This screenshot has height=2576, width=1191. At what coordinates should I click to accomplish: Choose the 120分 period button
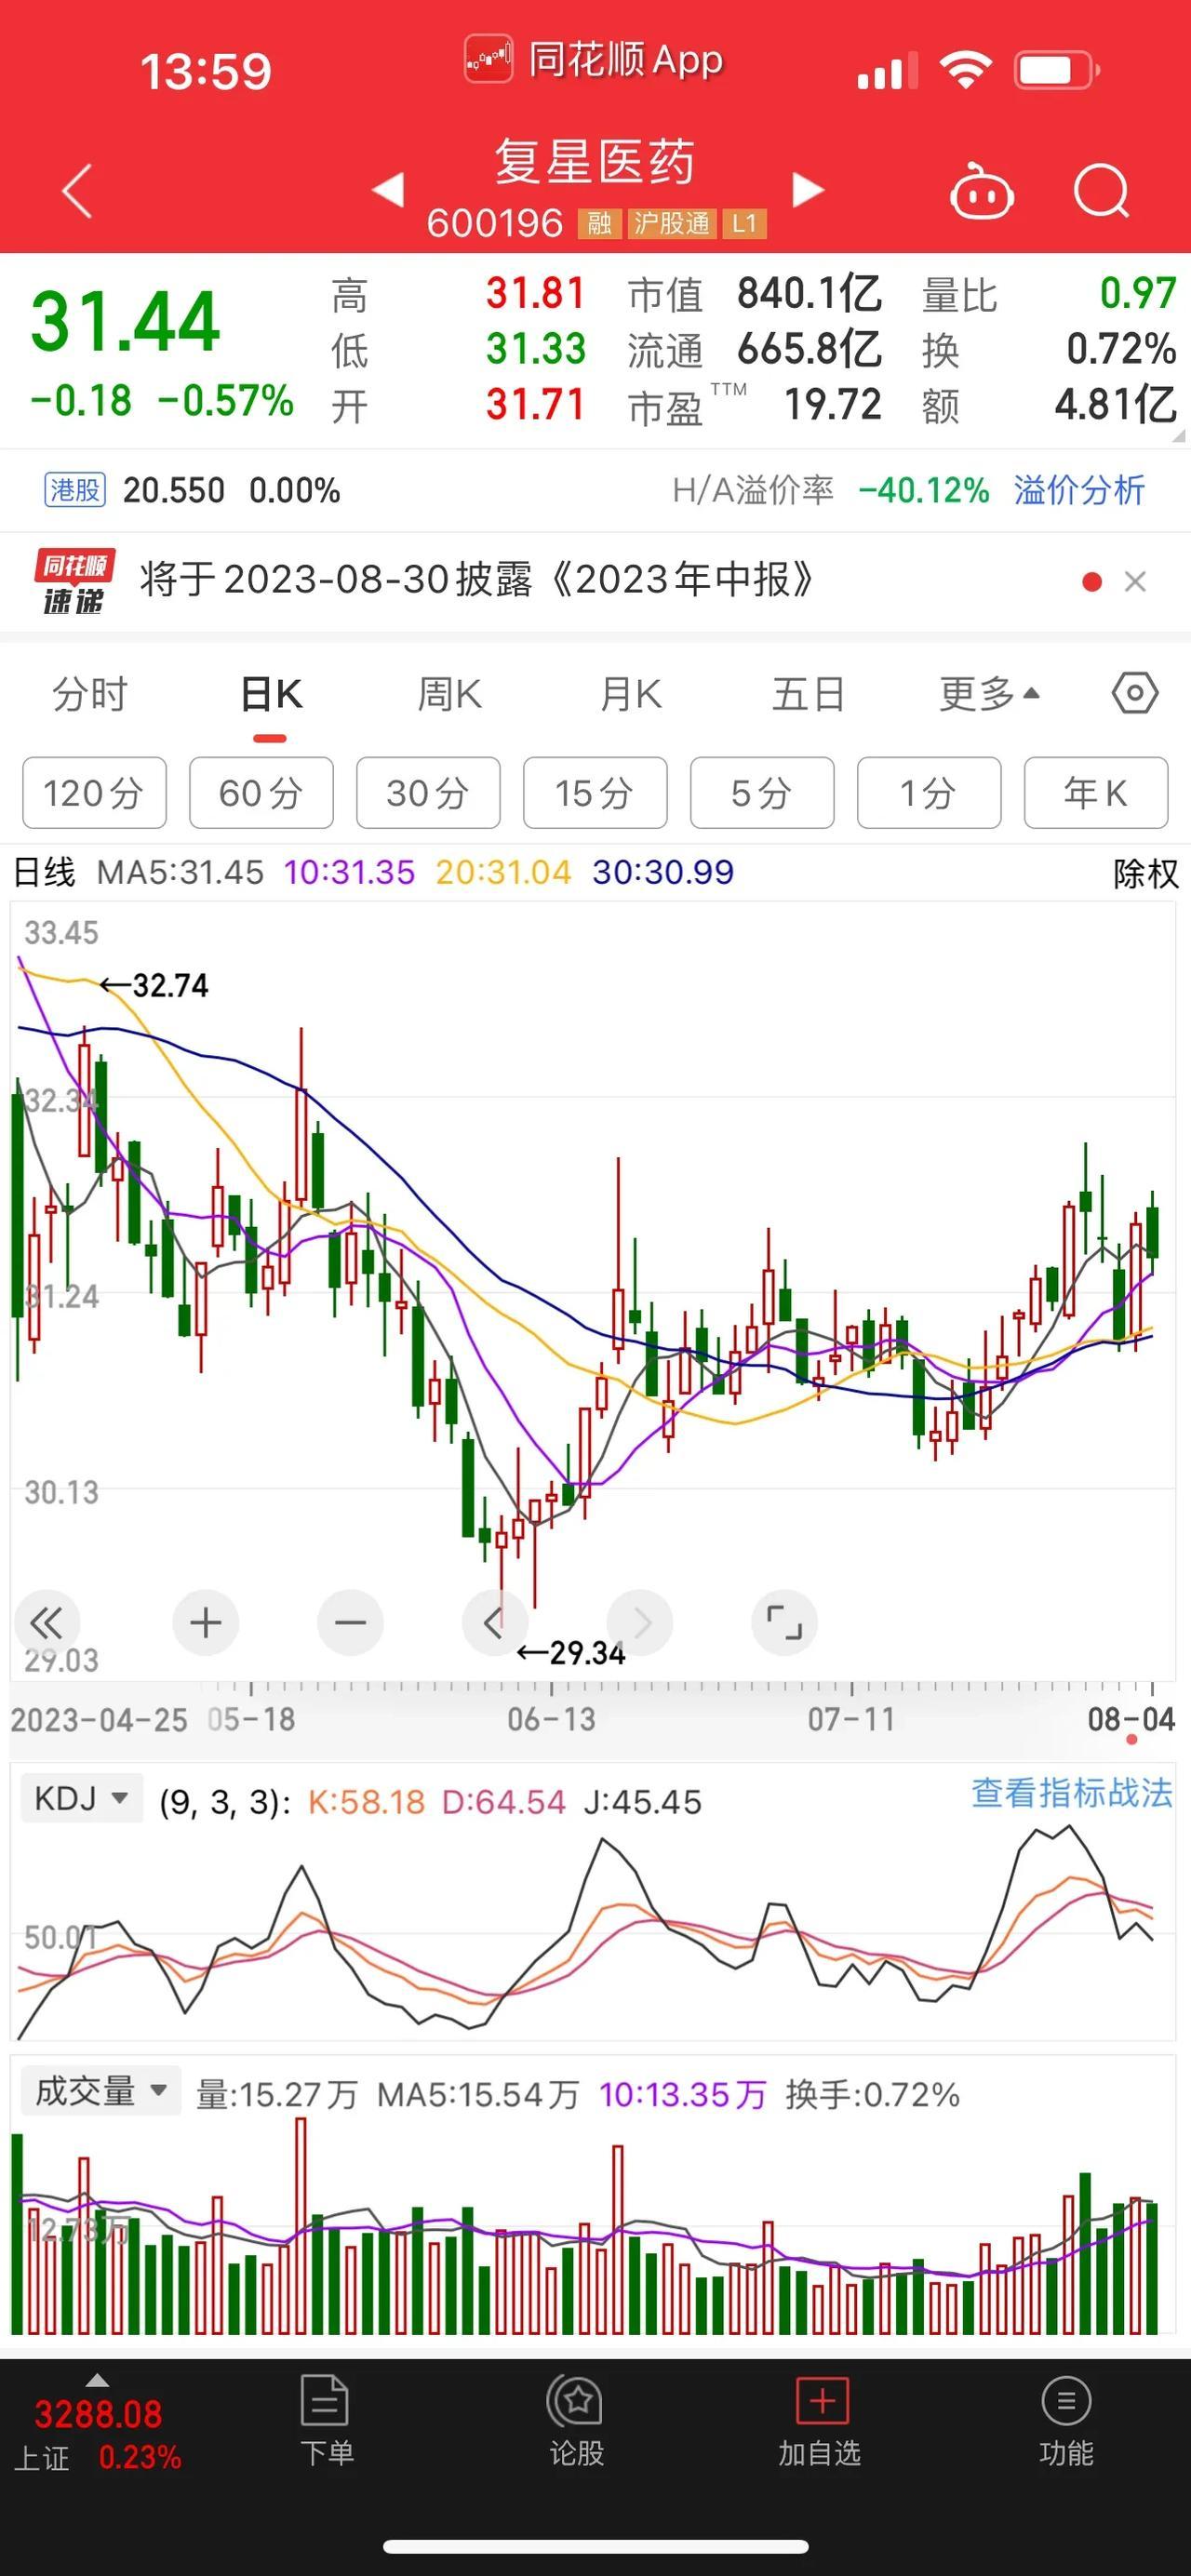pos(94,793)
